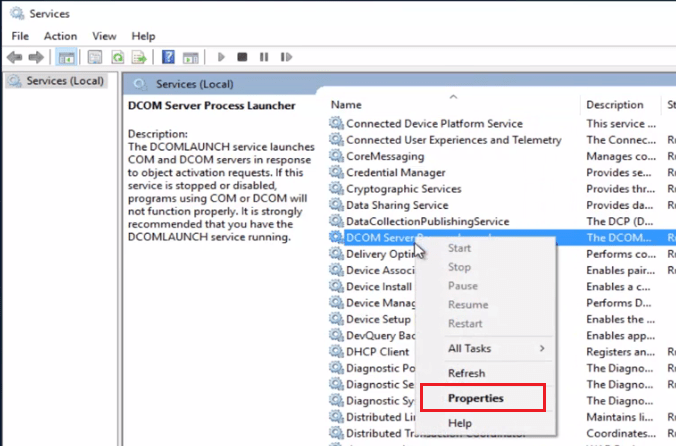Open the Help menu in menu bar

143,36
